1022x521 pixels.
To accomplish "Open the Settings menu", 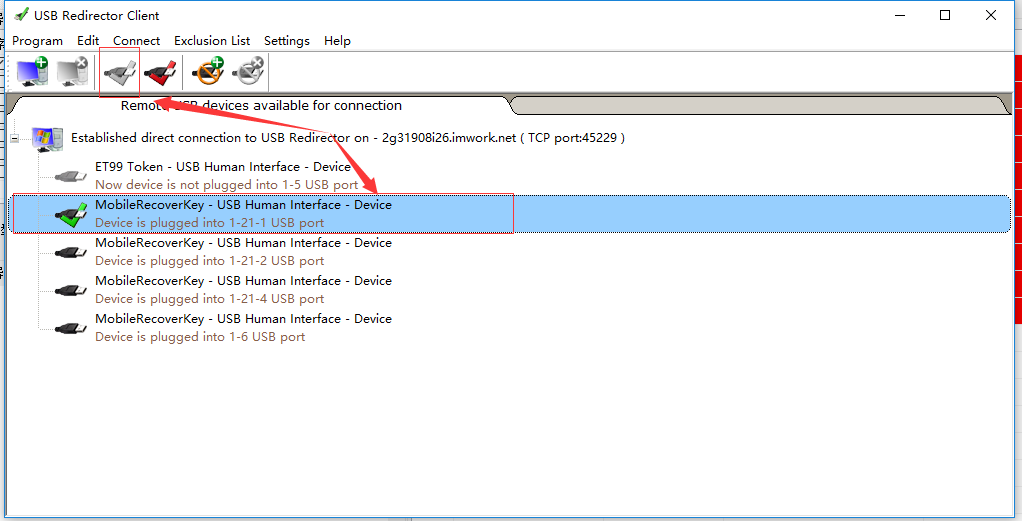I will pyautogui.click(x=287, y=40).
